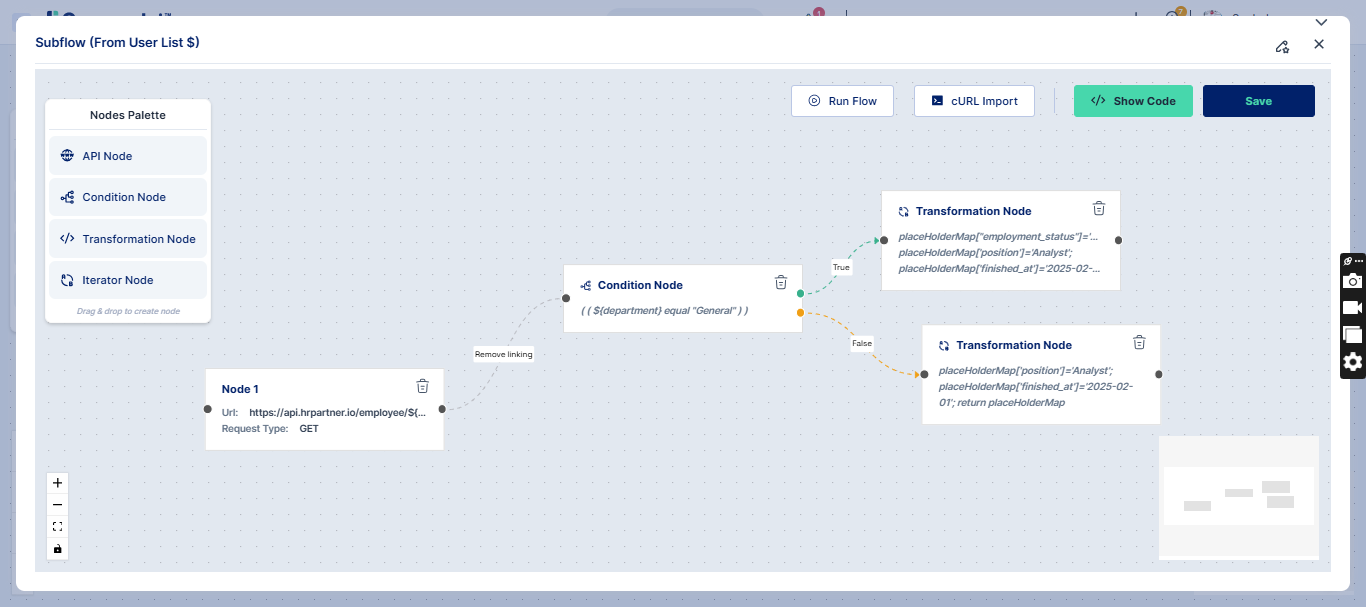Viewport: 1366px width, 607px height.
Task: Open the capture gallery icon
Action: 1353,335
